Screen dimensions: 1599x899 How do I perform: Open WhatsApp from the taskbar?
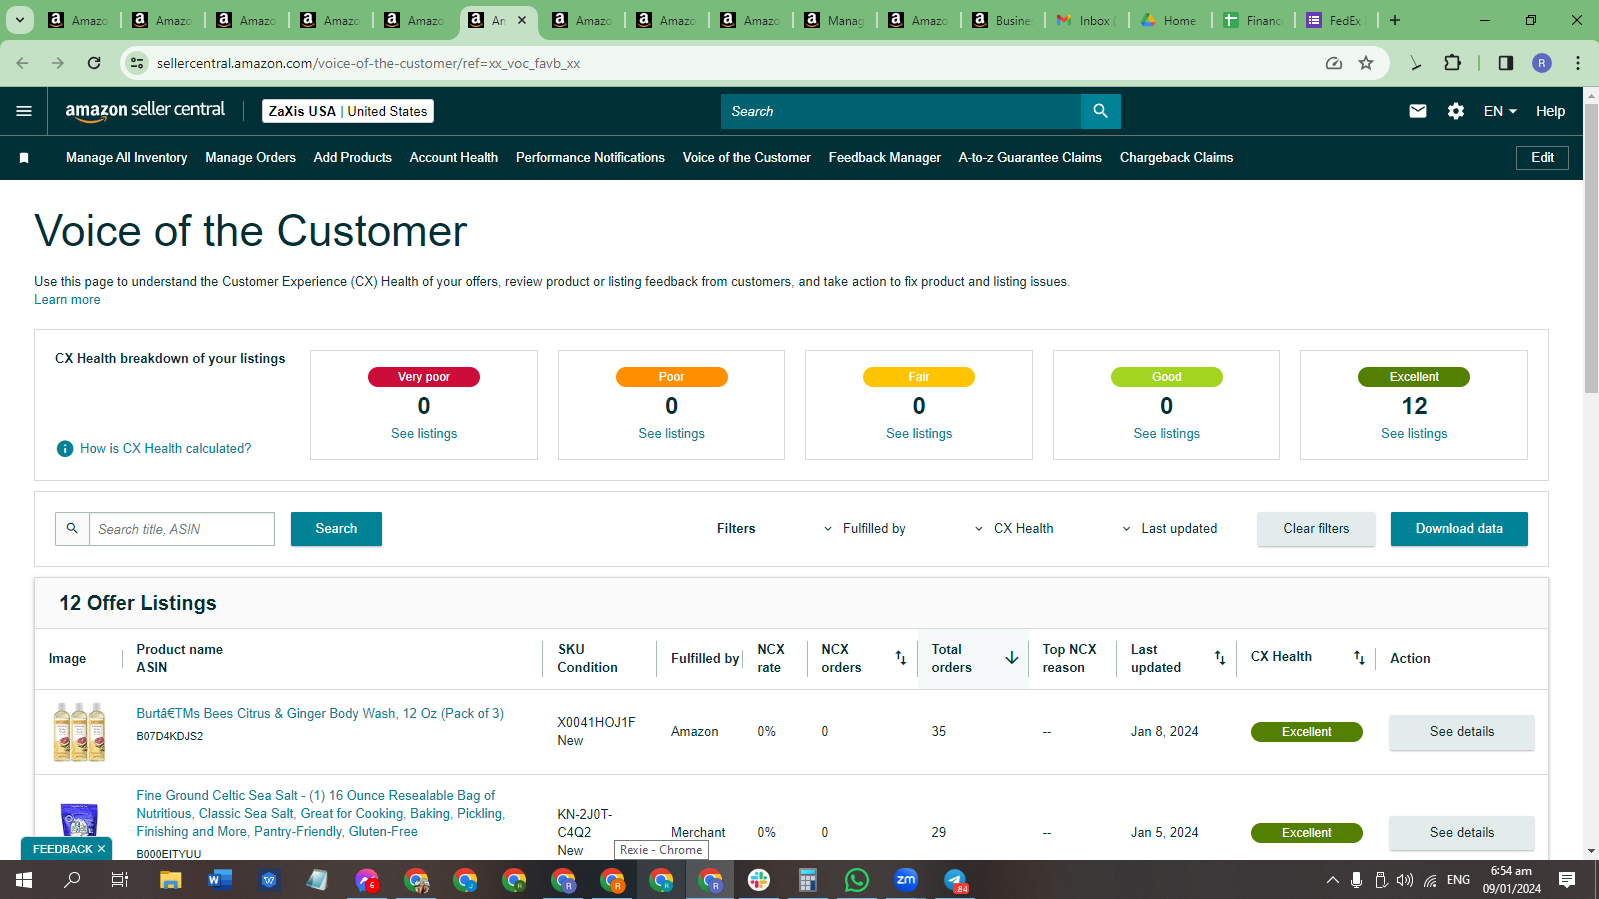pyautogui.click(x=857, y=880)
